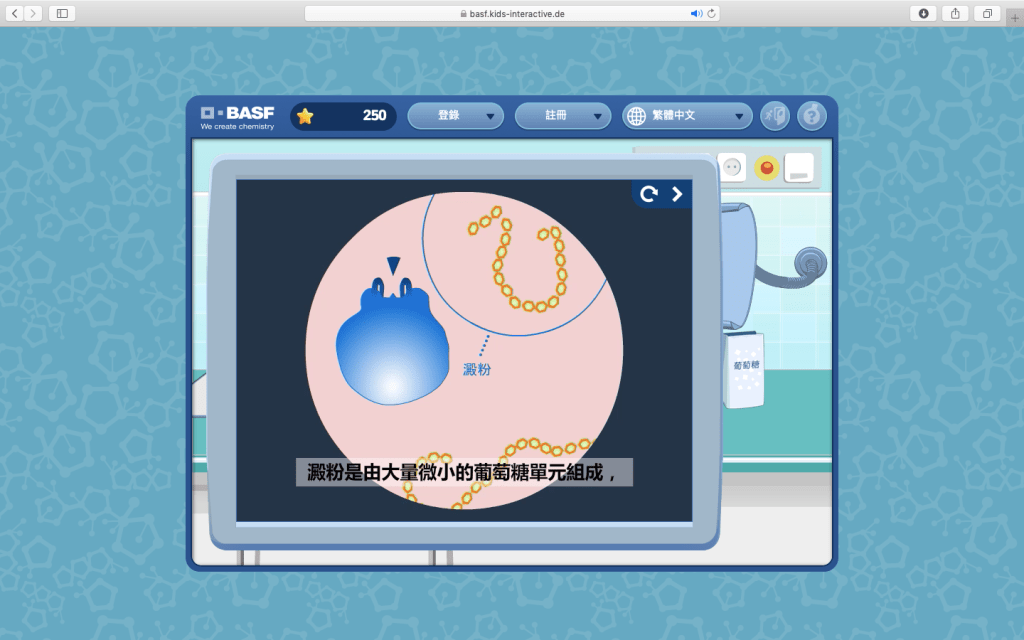Click the 葡萄糖 glucose box
The width and height of the screenshot is (1024, 640).
click(745, 368)
